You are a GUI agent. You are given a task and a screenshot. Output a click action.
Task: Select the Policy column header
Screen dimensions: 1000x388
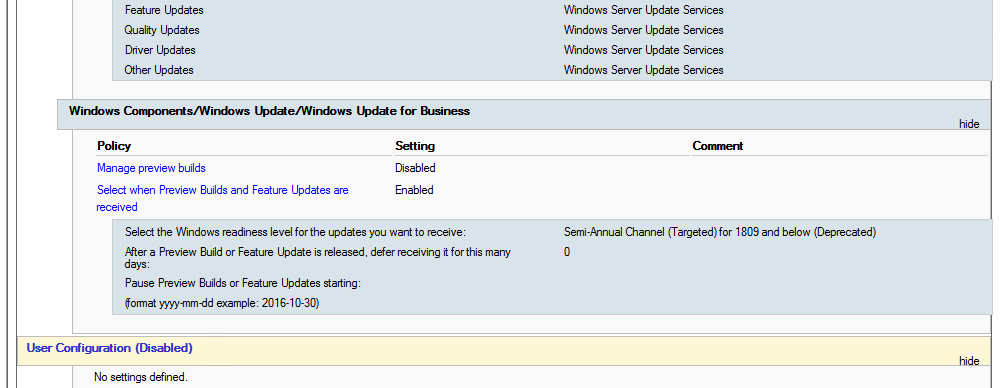click(114, 146)
